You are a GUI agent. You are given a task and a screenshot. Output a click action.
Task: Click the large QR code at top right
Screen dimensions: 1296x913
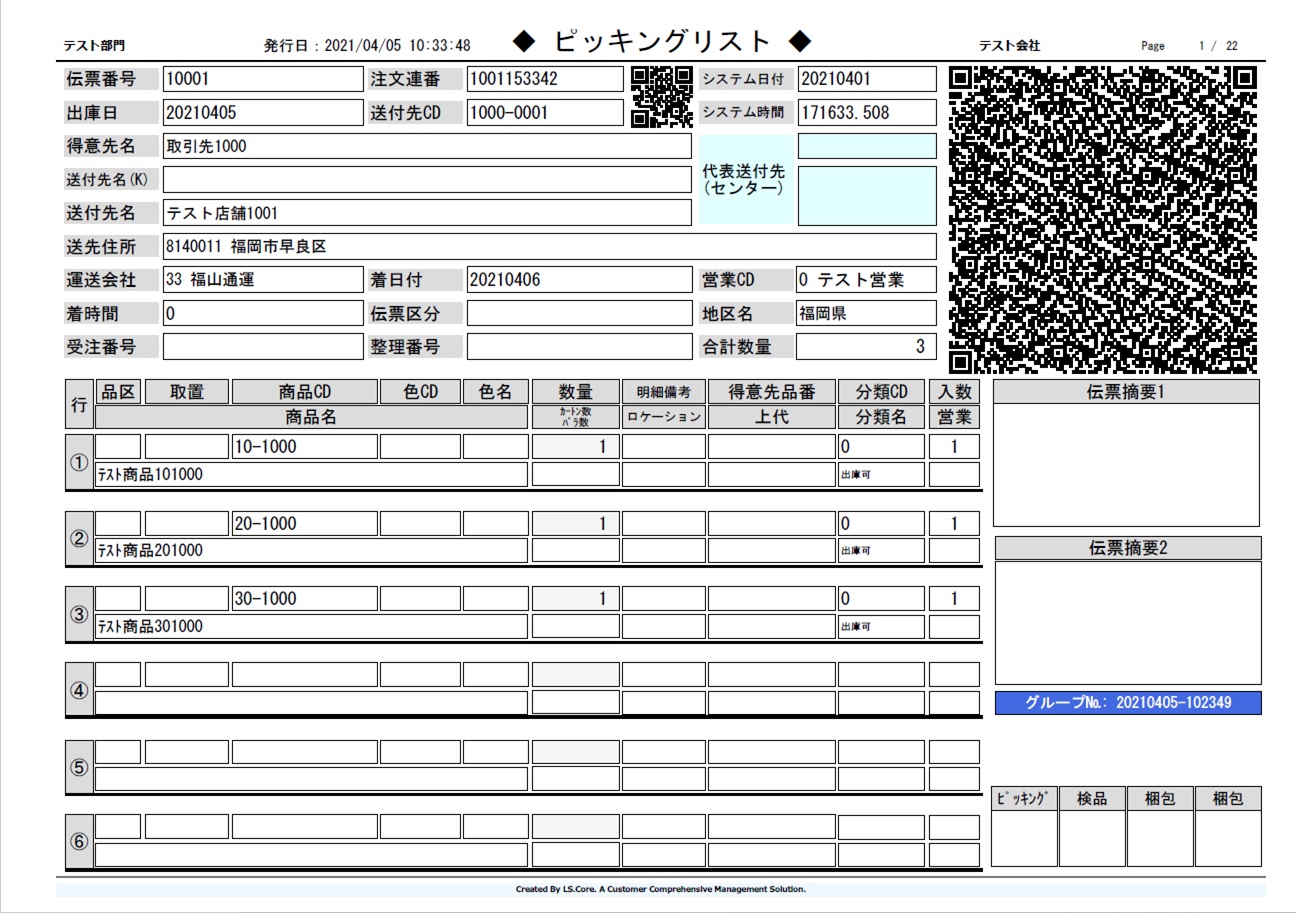pyautogui.click(x=1103, y=219)
